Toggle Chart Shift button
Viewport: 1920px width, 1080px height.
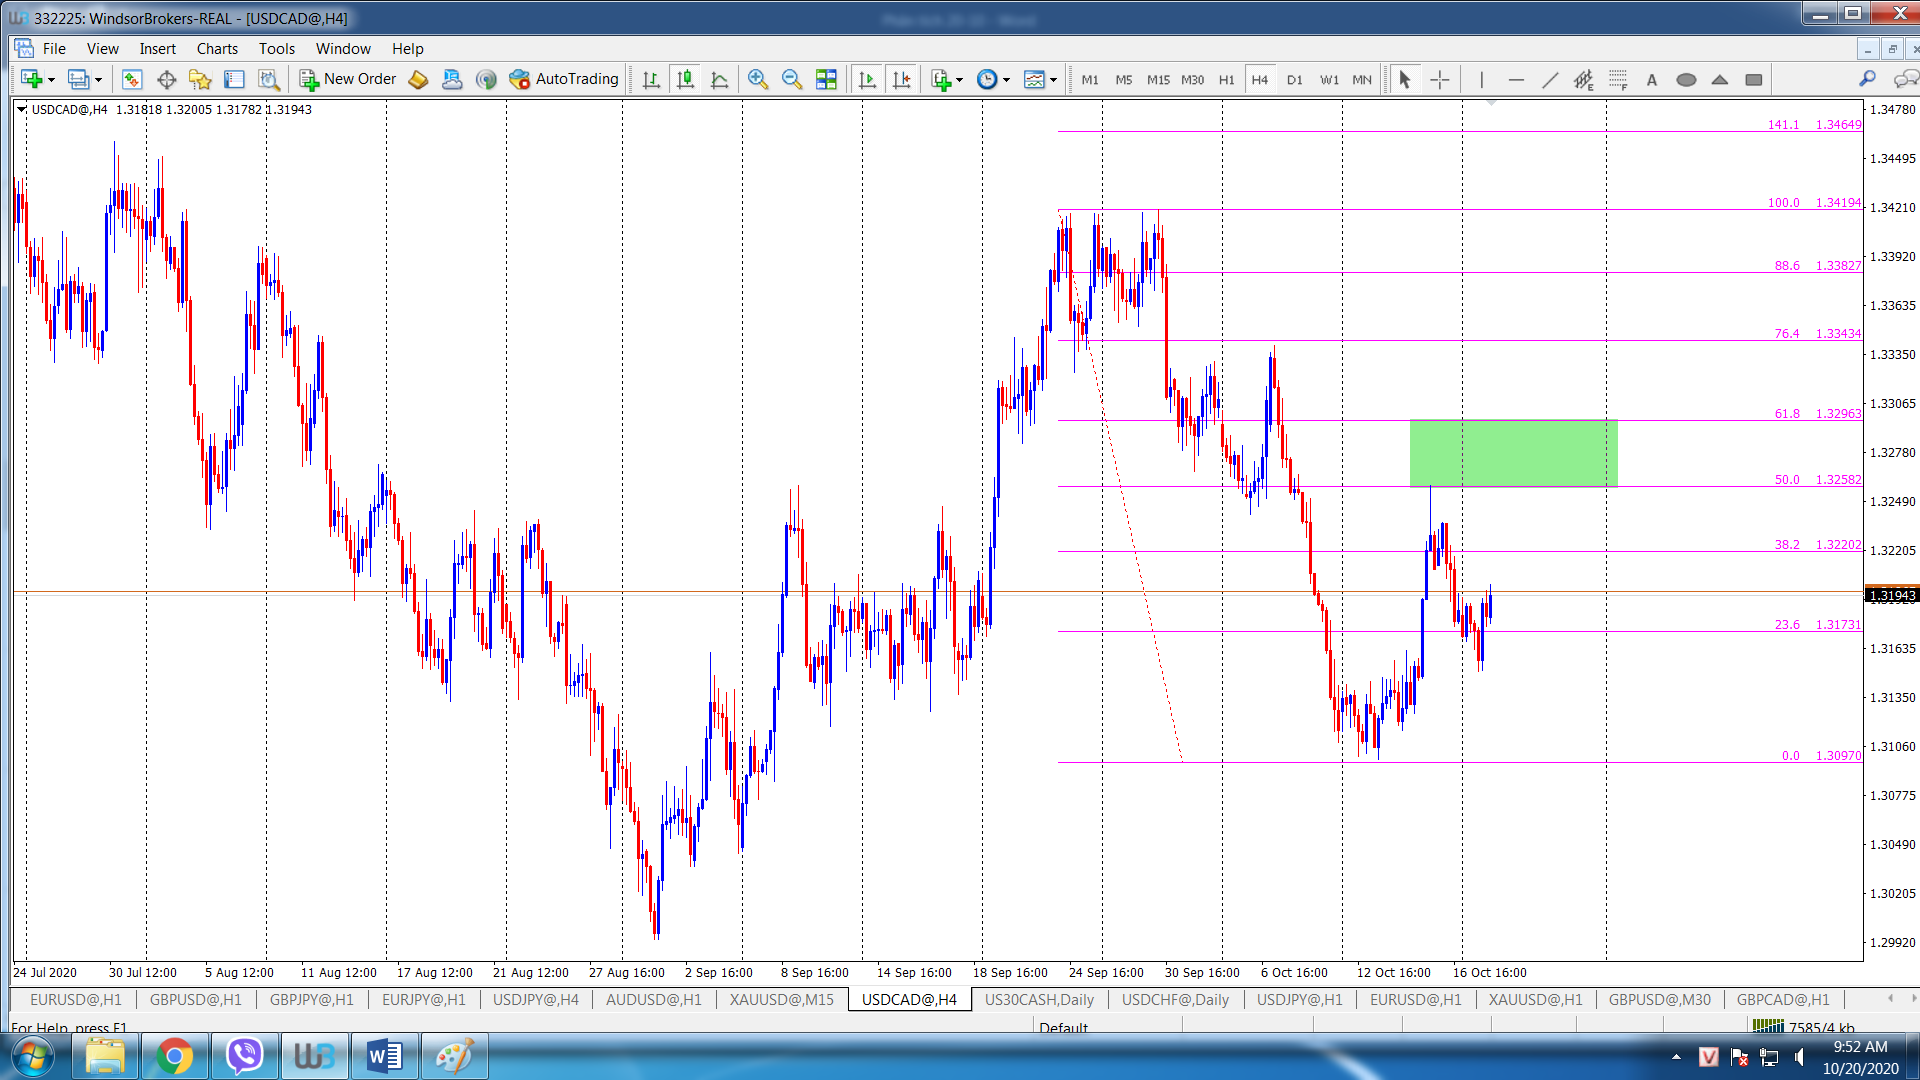(x=901, y=79)
